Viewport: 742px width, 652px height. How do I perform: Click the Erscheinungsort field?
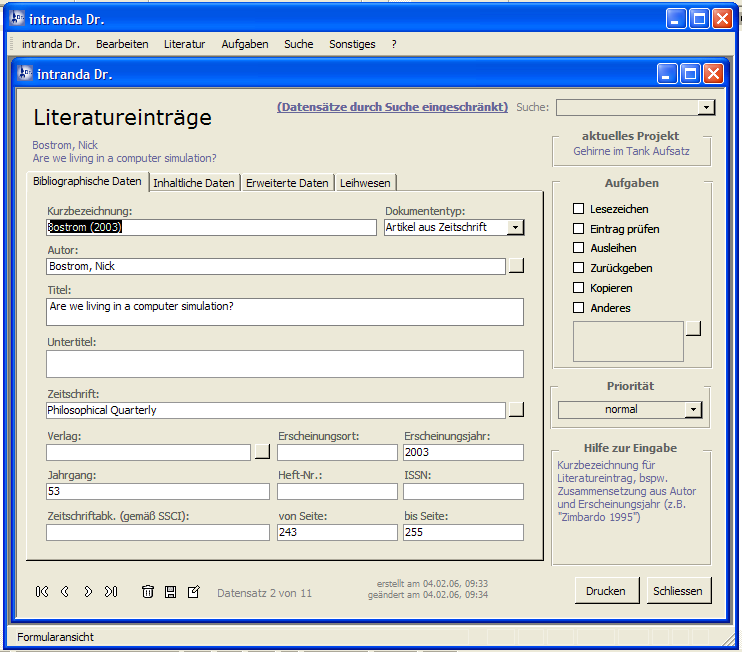(337, 452)
